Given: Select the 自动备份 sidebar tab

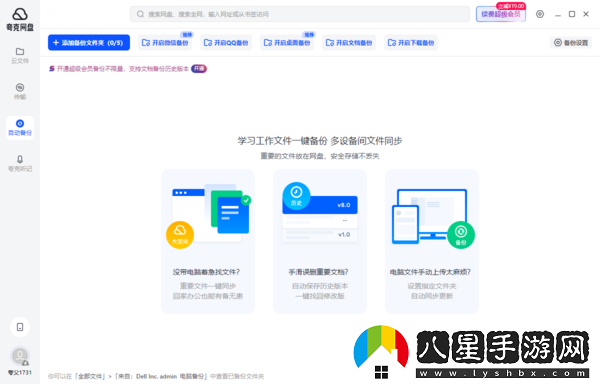Looking at the screenshot, I should point(20,128).
